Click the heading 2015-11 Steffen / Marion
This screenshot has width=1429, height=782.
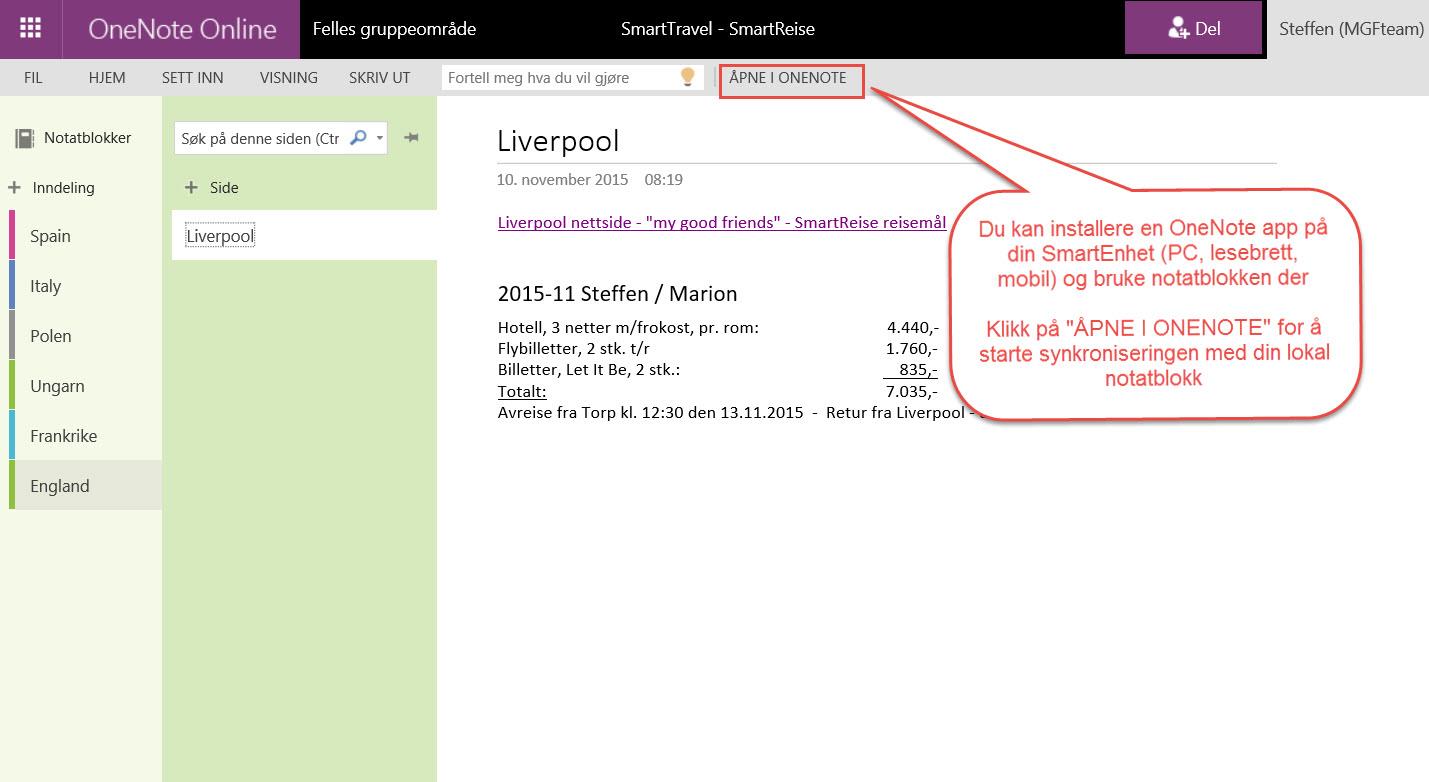click(x=617, y=294)
